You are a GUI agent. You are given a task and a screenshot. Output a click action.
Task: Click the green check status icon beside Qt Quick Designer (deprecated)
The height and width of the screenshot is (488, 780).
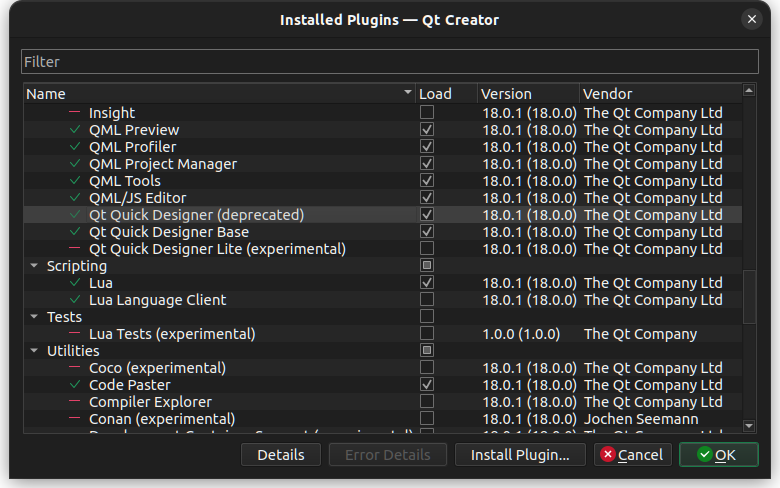coord(75,214)
